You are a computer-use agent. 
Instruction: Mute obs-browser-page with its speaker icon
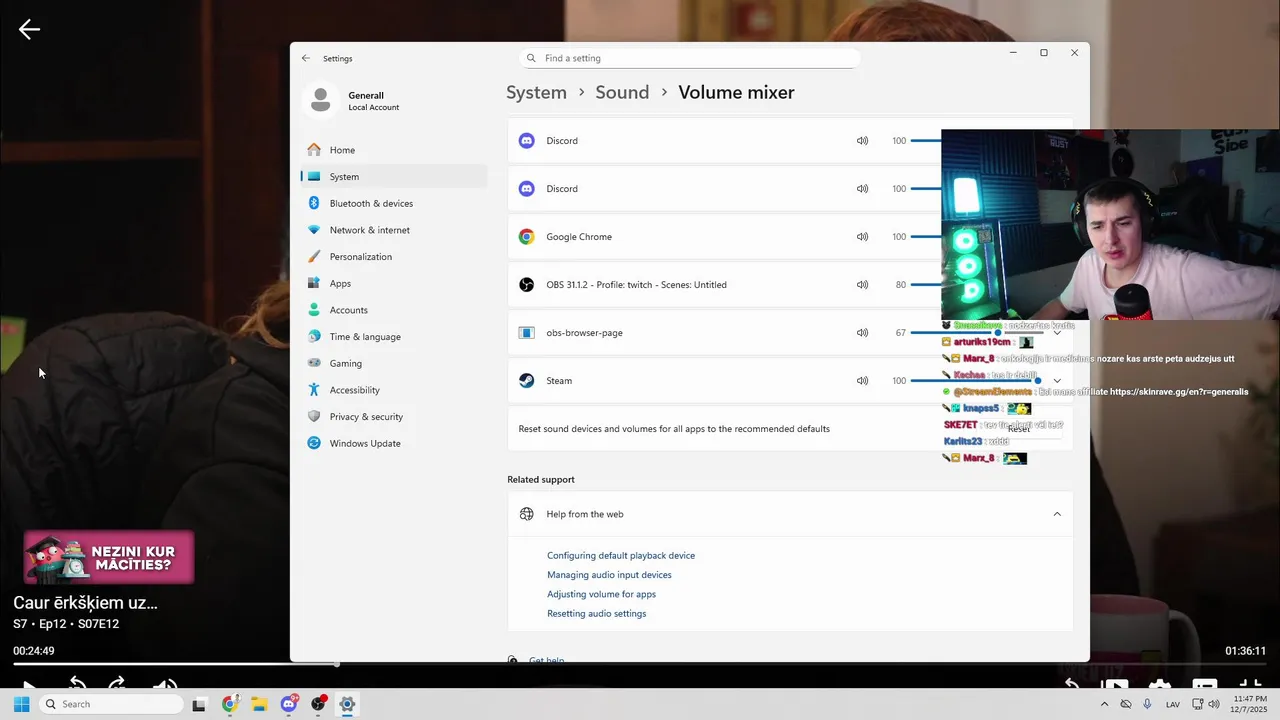(862, 333)
